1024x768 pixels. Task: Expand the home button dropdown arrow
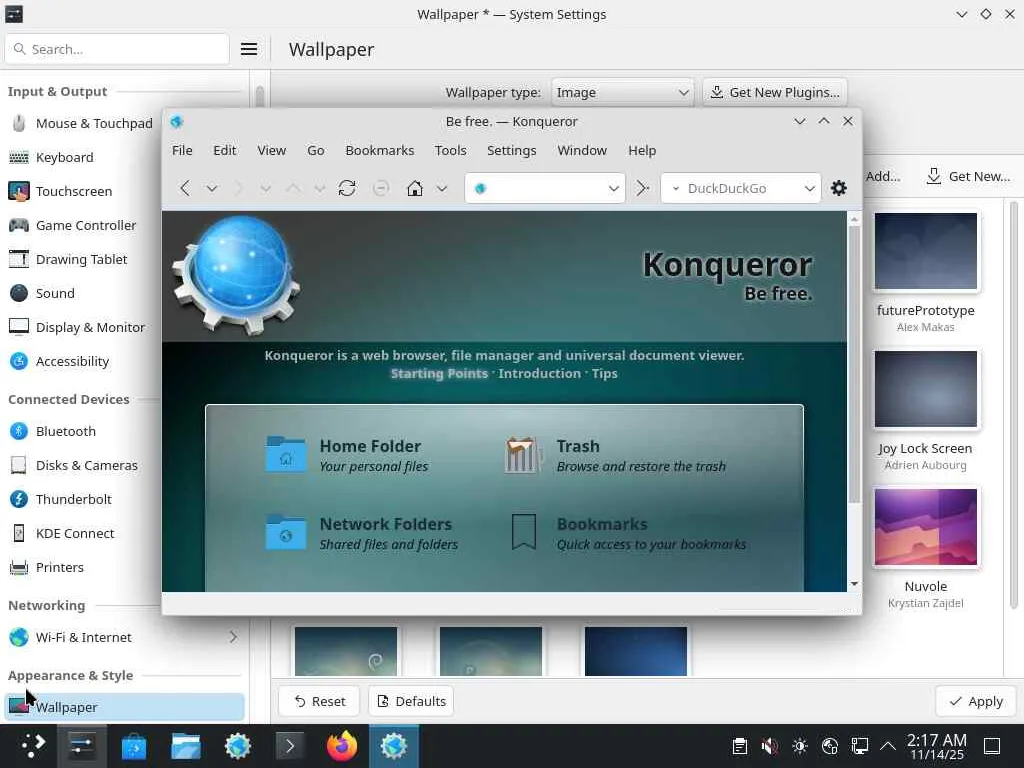(442, 189)
